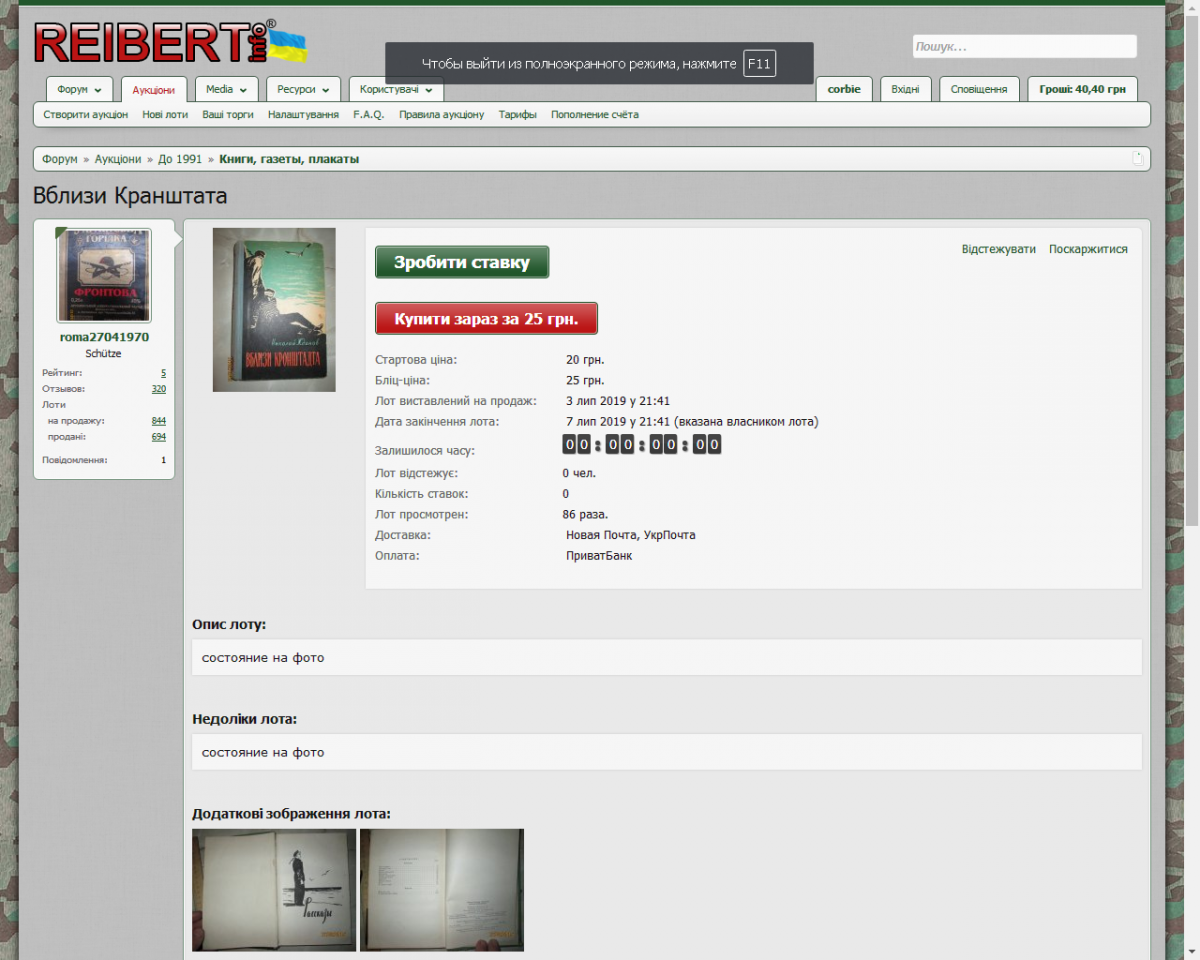Click the lot title Вблизи Кранштата
Image resolution: width=1200 pixels, height=960 pixels.
[130, 196]
